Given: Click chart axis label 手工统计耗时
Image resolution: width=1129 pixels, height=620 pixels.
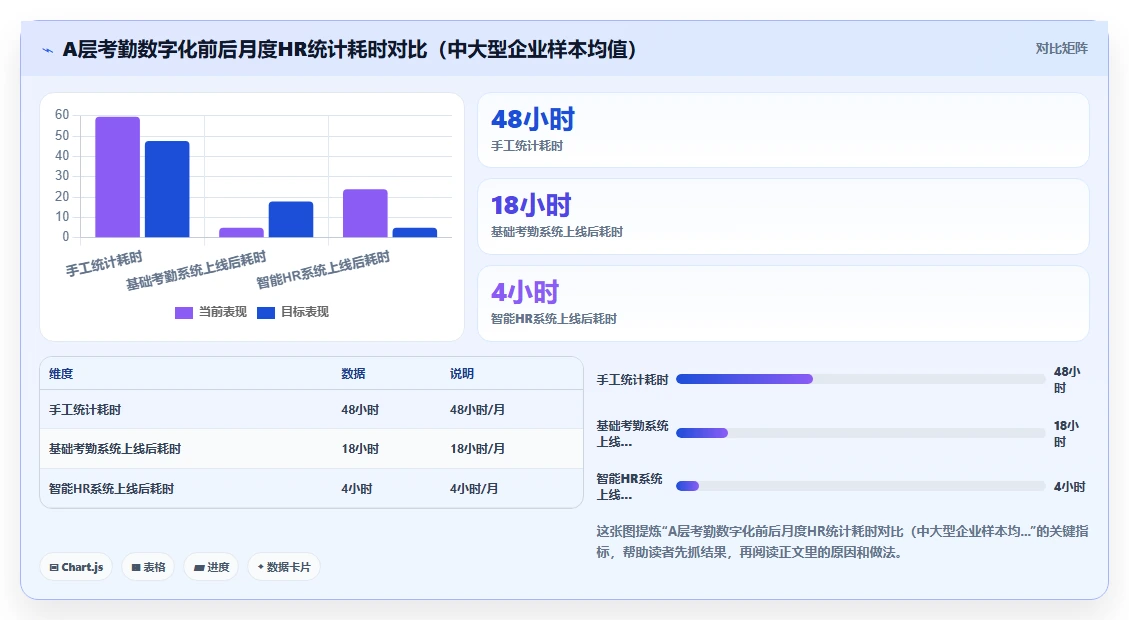Looking at the screenshot, I should [104, 264].
